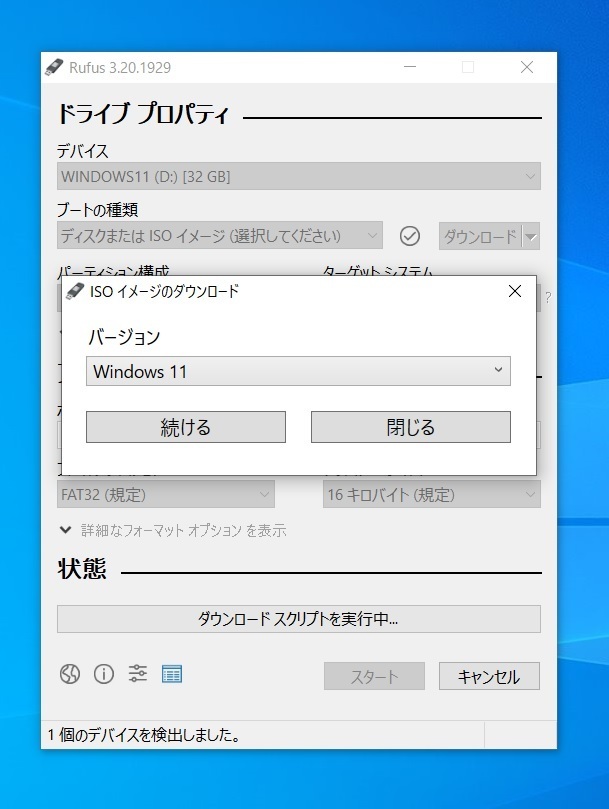Open the 16 キロバイト cluster size dropdown

click(x=431, y=495)
